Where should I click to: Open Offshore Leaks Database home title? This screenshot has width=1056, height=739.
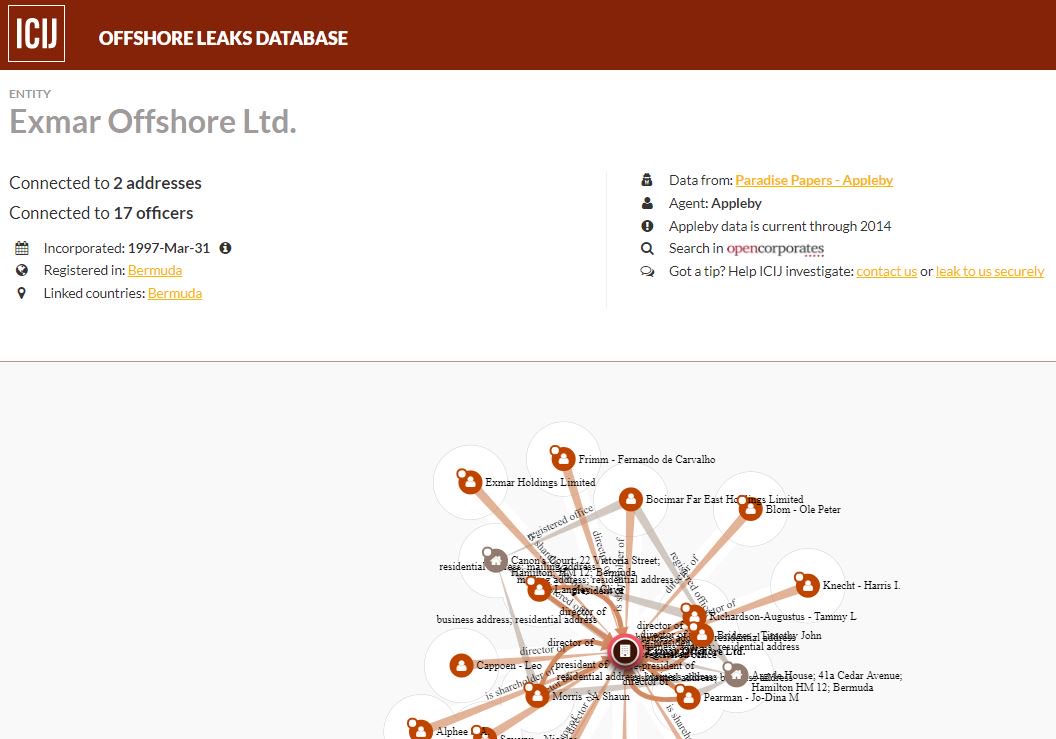pos(223,38)
